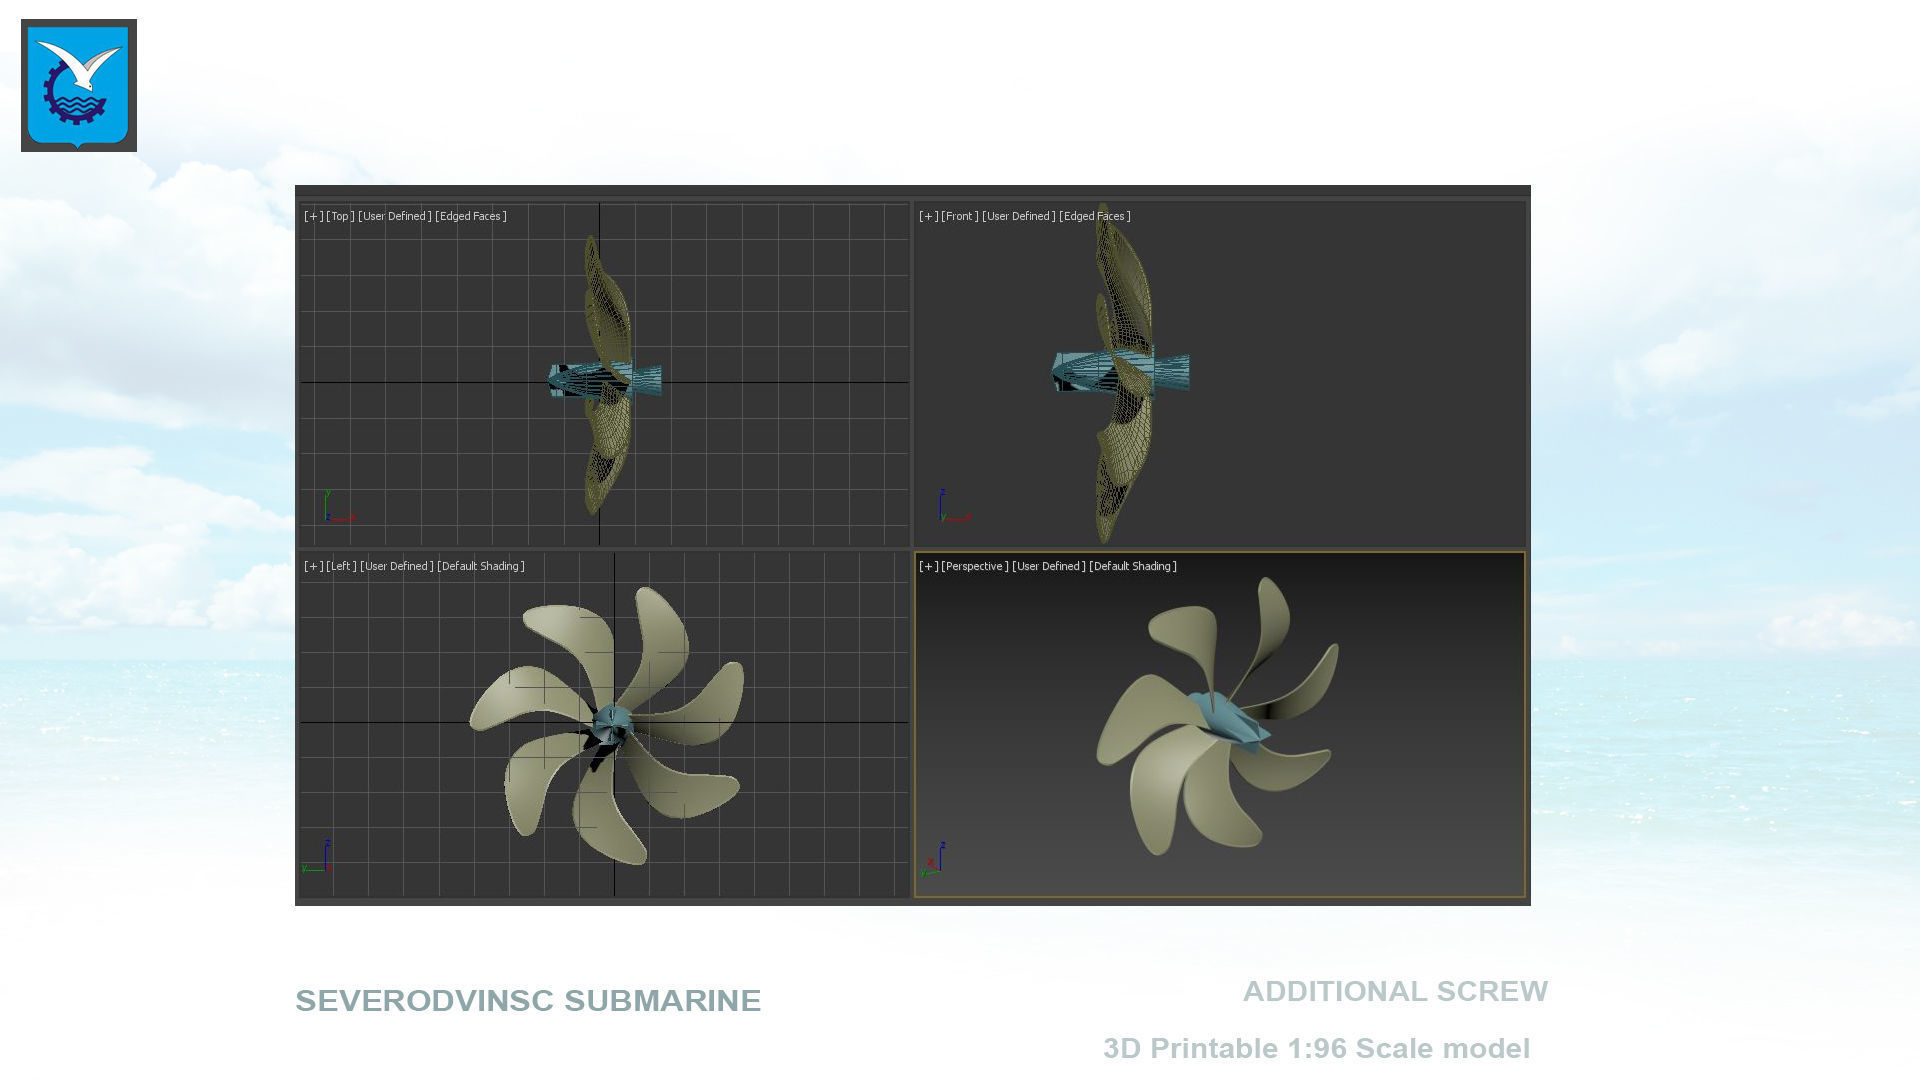Click the [Top] viewport view label

click(340, 216)
